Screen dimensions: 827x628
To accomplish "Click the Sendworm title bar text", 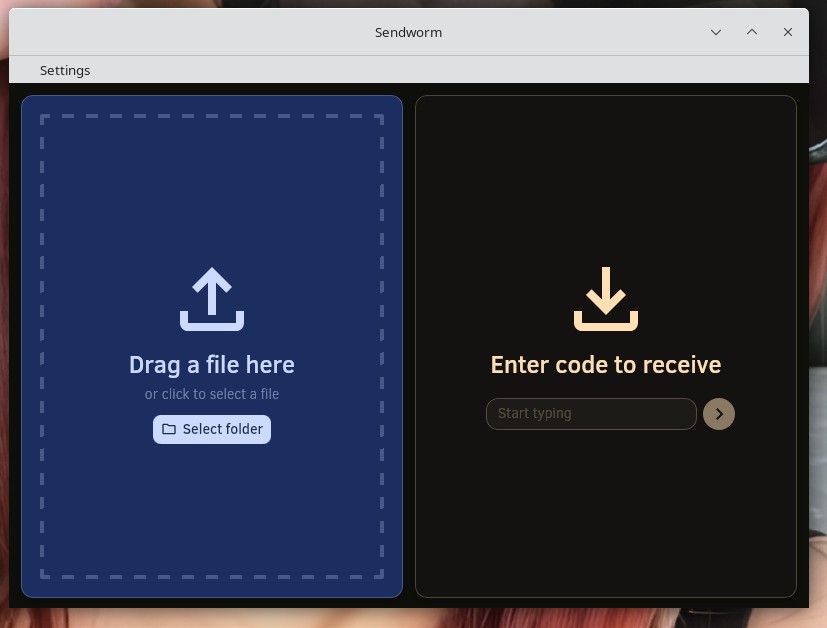I will 408,32.
